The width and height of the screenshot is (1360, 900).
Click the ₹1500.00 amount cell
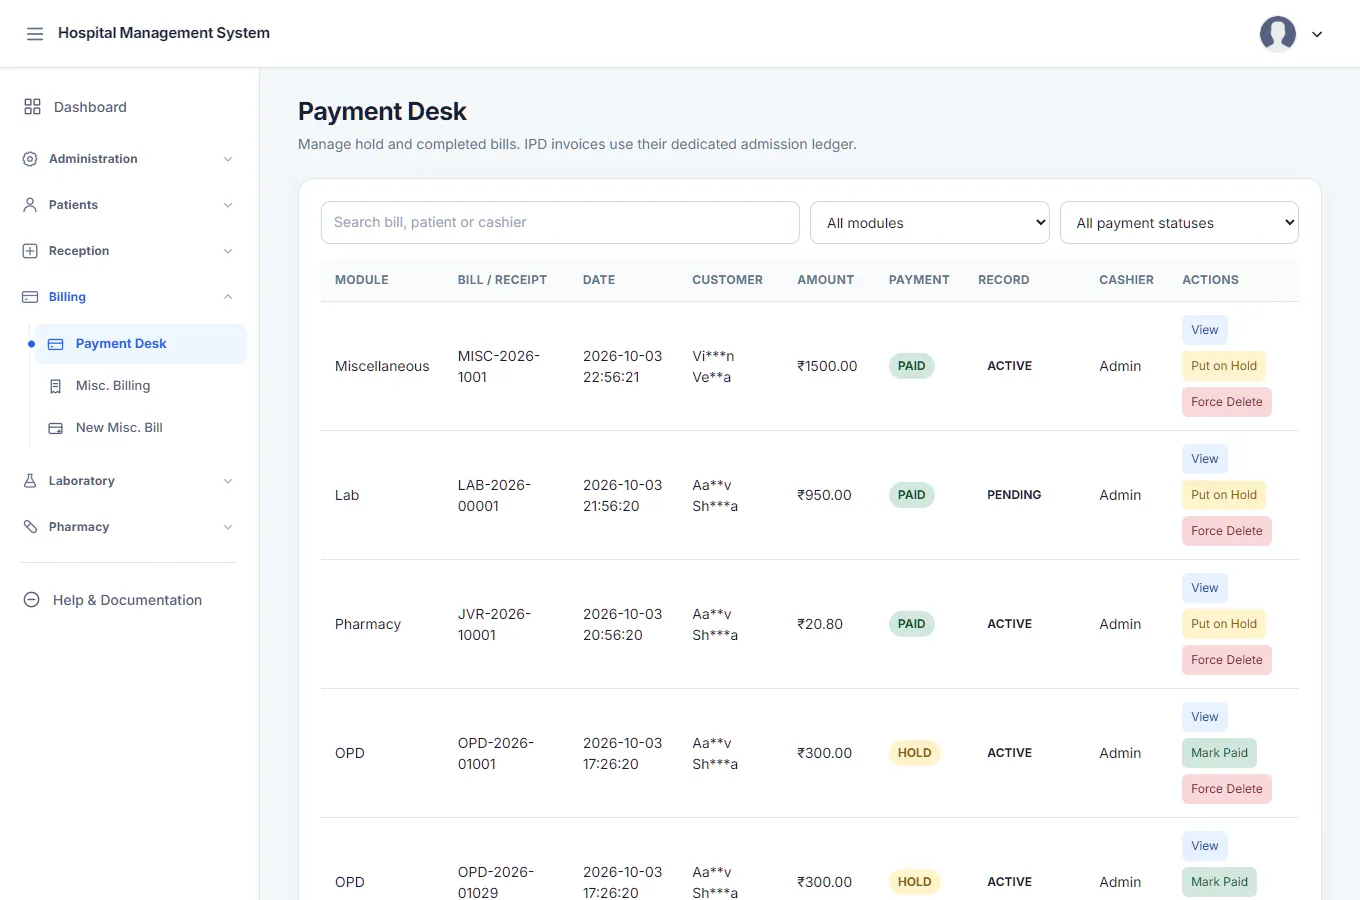click(827, 366)
